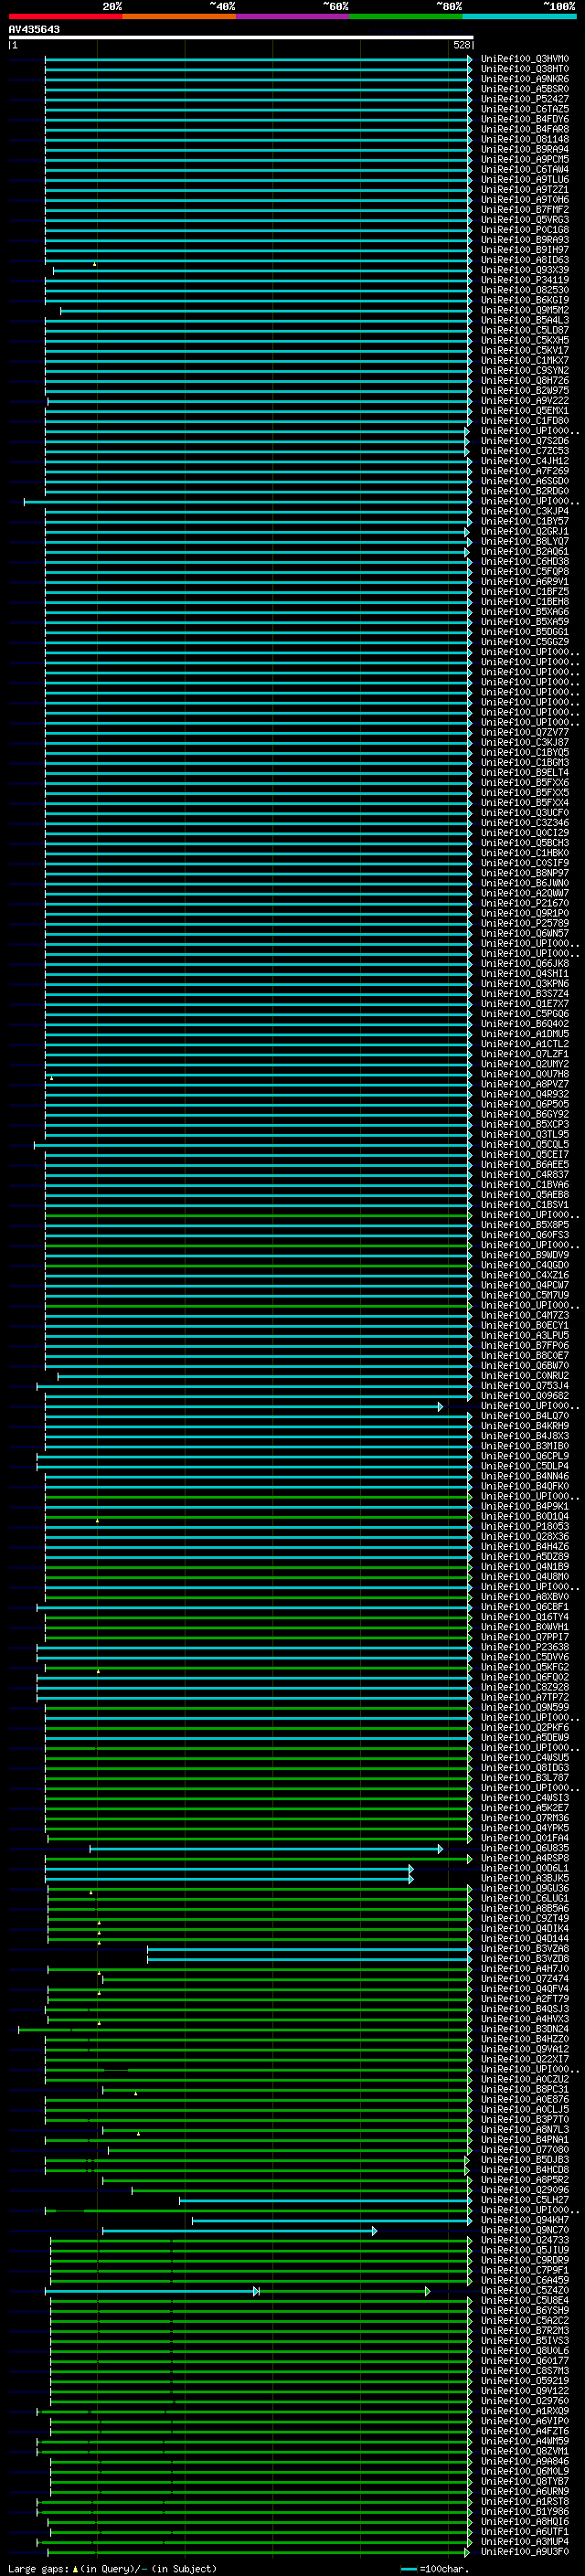Click the UniRef100_Q29096 label
This screenshot has width=585, height=2576.
tap(525, 2190)
